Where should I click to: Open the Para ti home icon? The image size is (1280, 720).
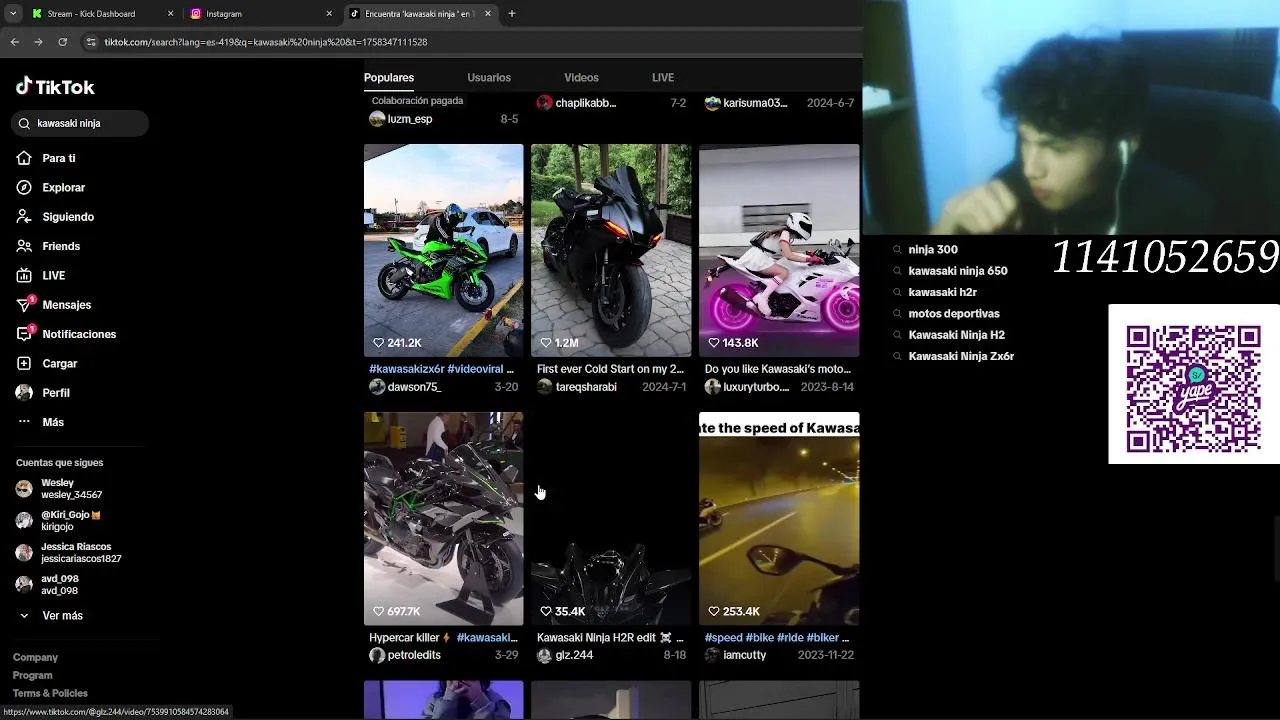(24, 158)
